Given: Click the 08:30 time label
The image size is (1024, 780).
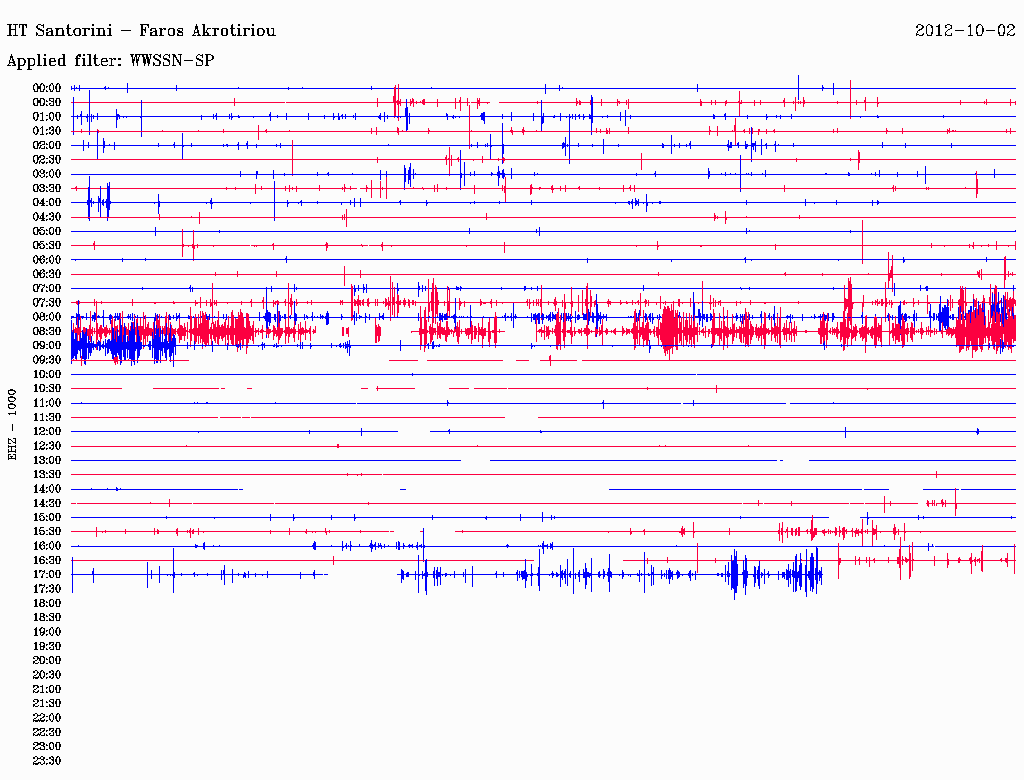Looking at the screenshot, I should 47,332.
